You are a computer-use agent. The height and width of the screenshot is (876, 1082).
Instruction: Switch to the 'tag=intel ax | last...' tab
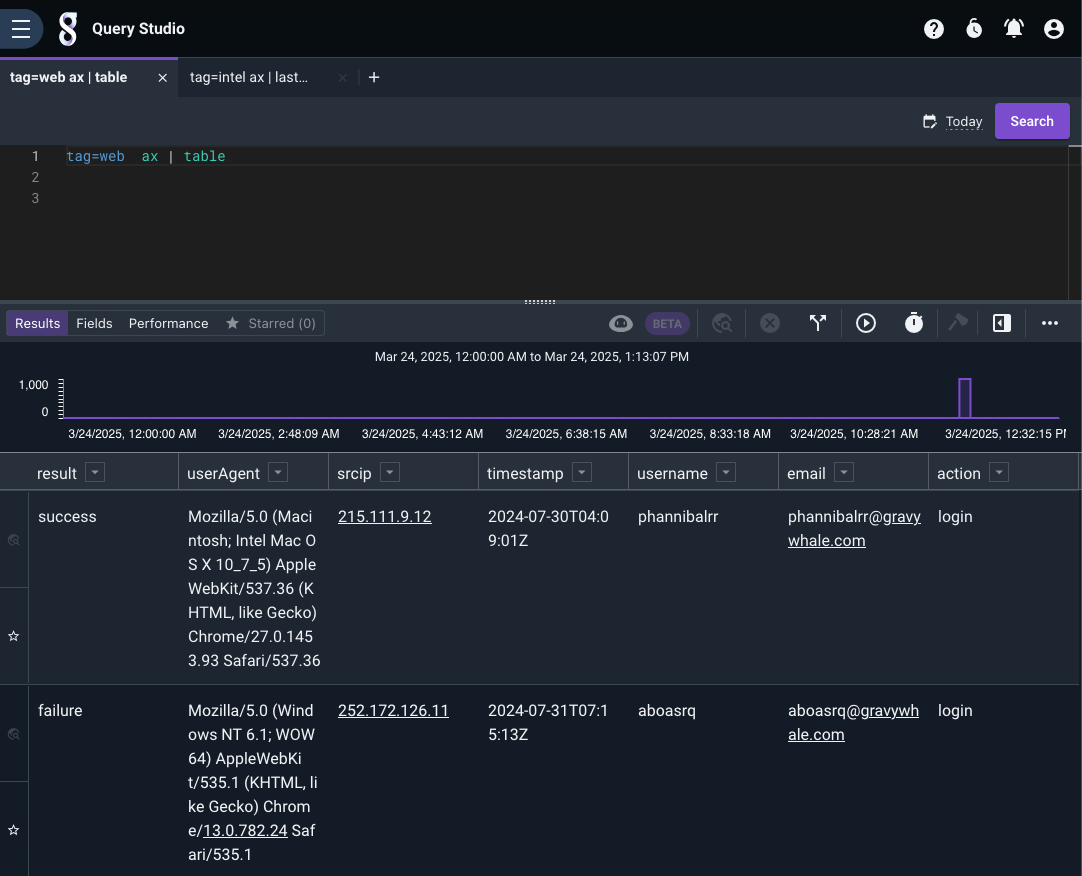tap(248, 77)
